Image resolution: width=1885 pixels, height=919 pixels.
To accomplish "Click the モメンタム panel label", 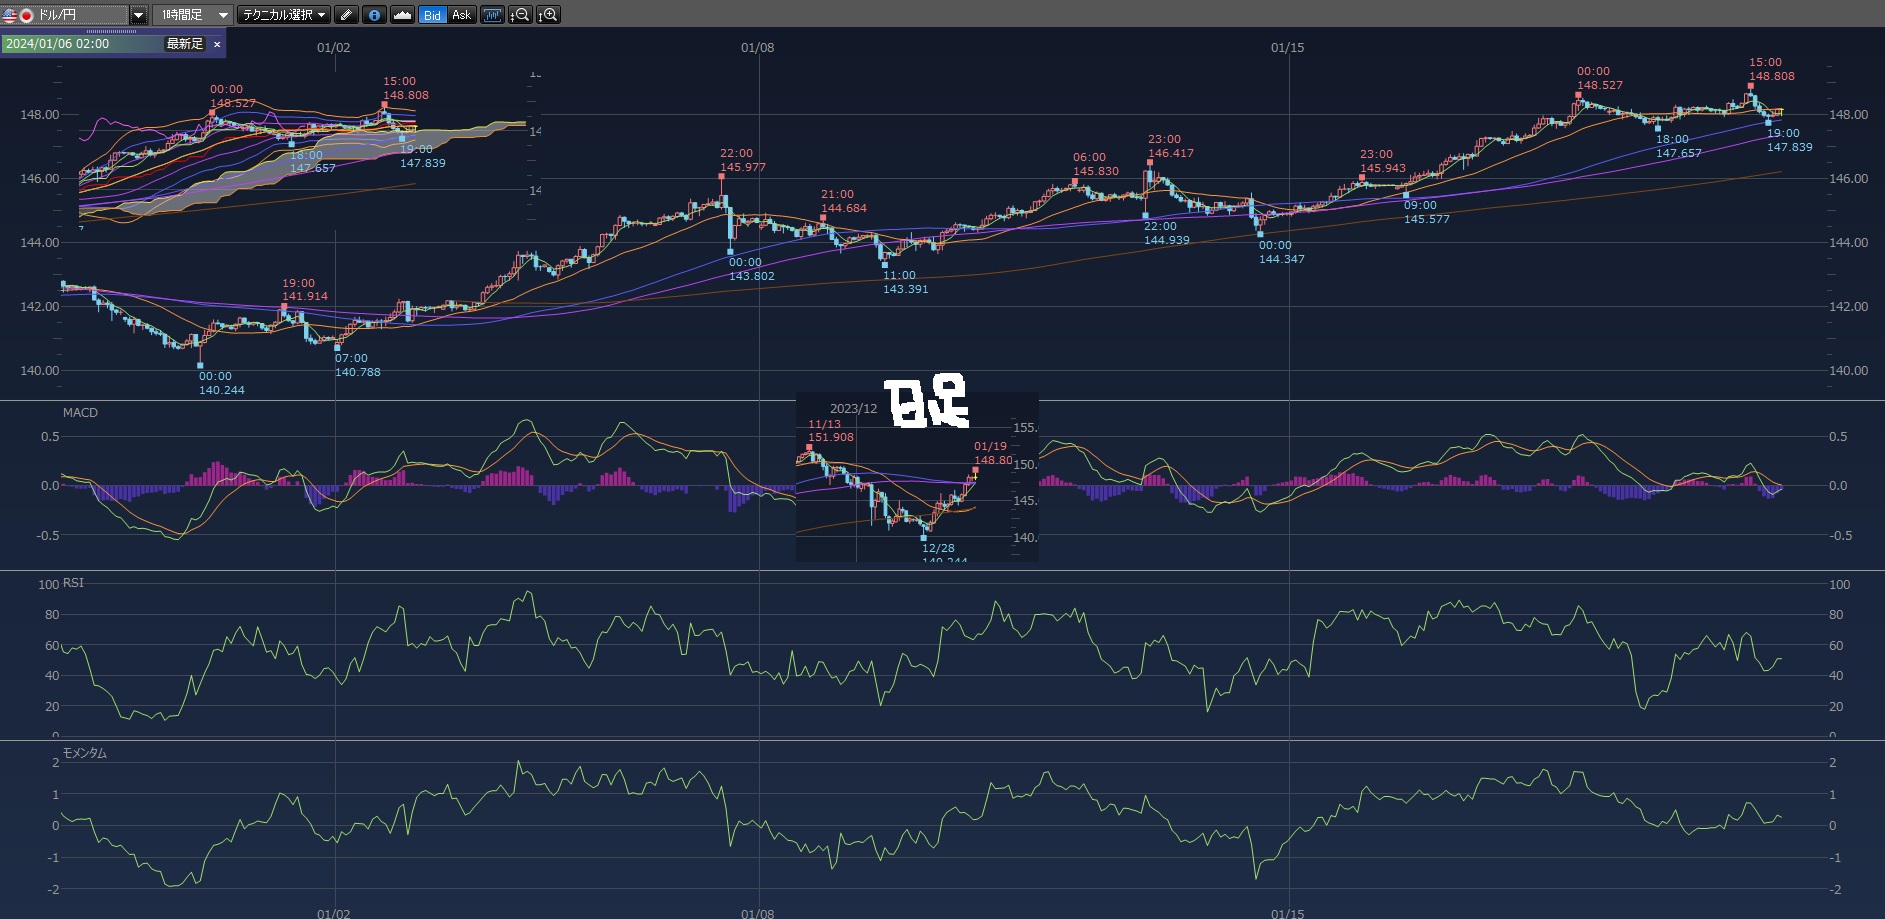I will pos(85,753).
